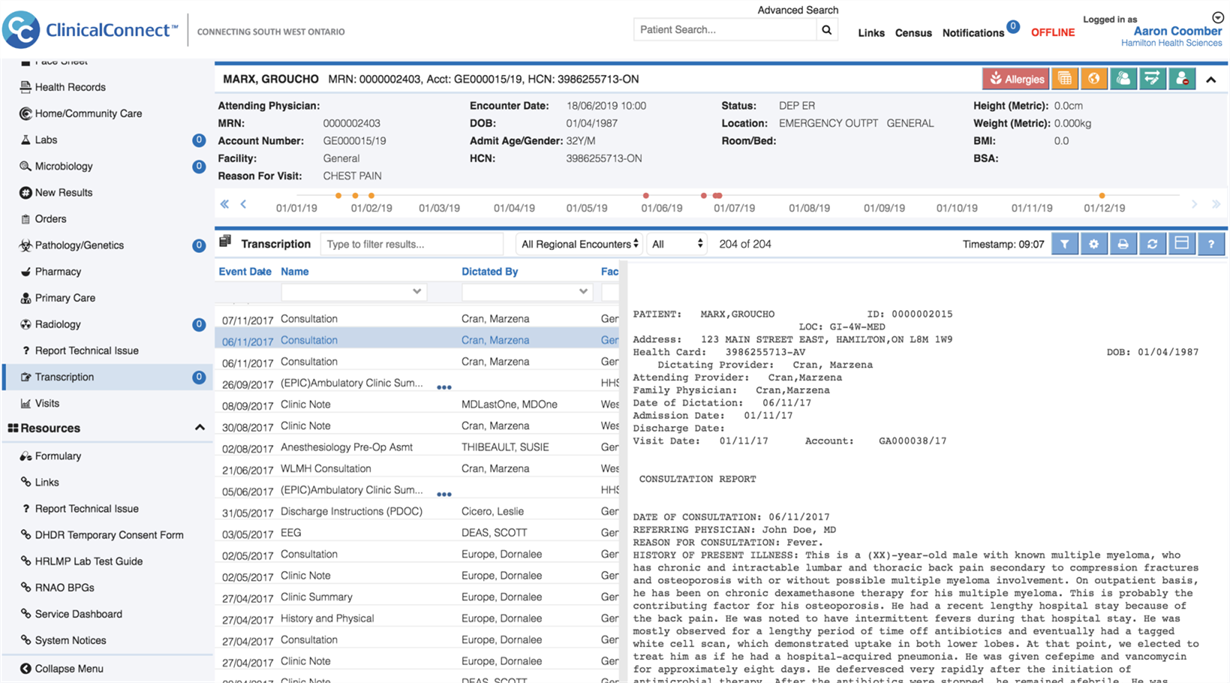This screenshot has height=683, width=1230.
Task: Open Advanced Search
Action: click(x=798, y=10)
